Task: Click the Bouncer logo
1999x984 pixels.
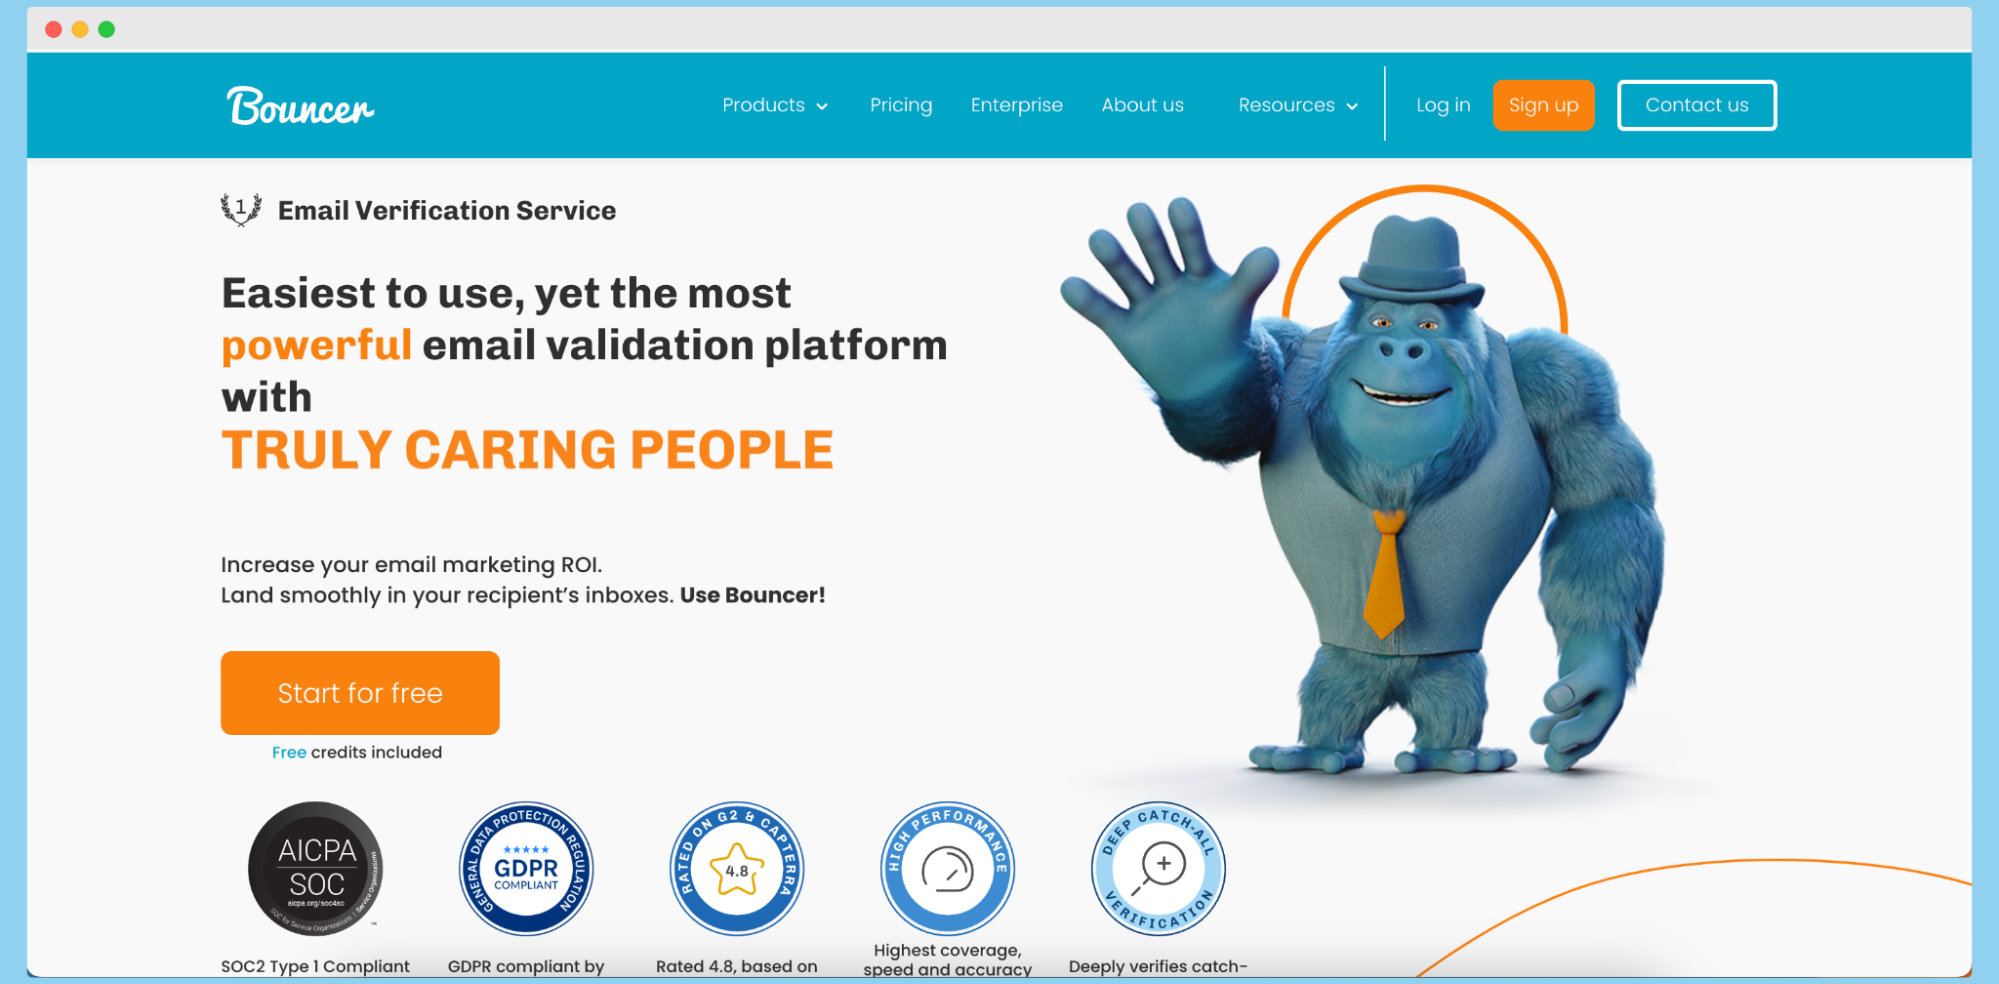Action: 300,106
